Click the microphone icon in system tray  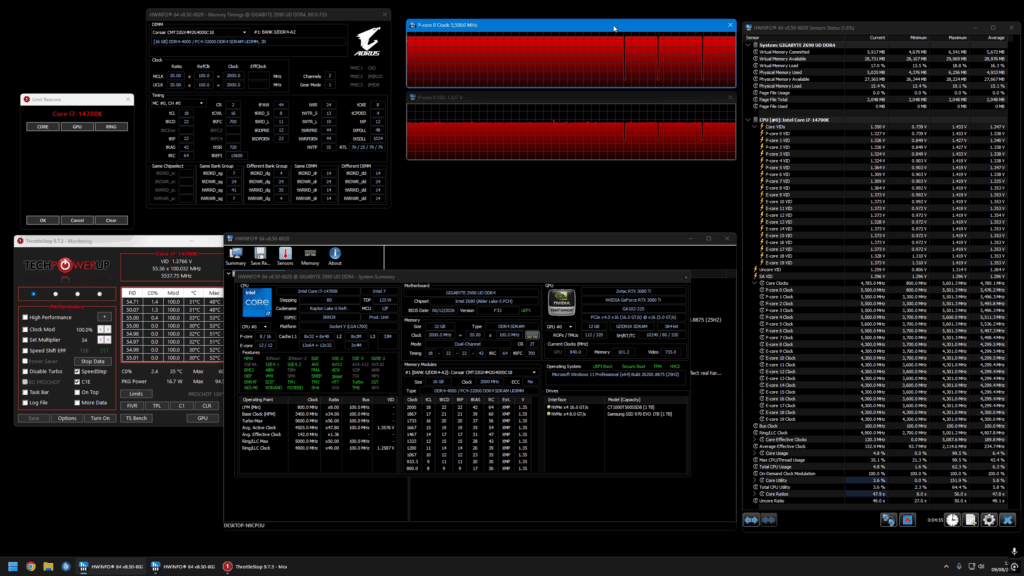click(959, 566)
